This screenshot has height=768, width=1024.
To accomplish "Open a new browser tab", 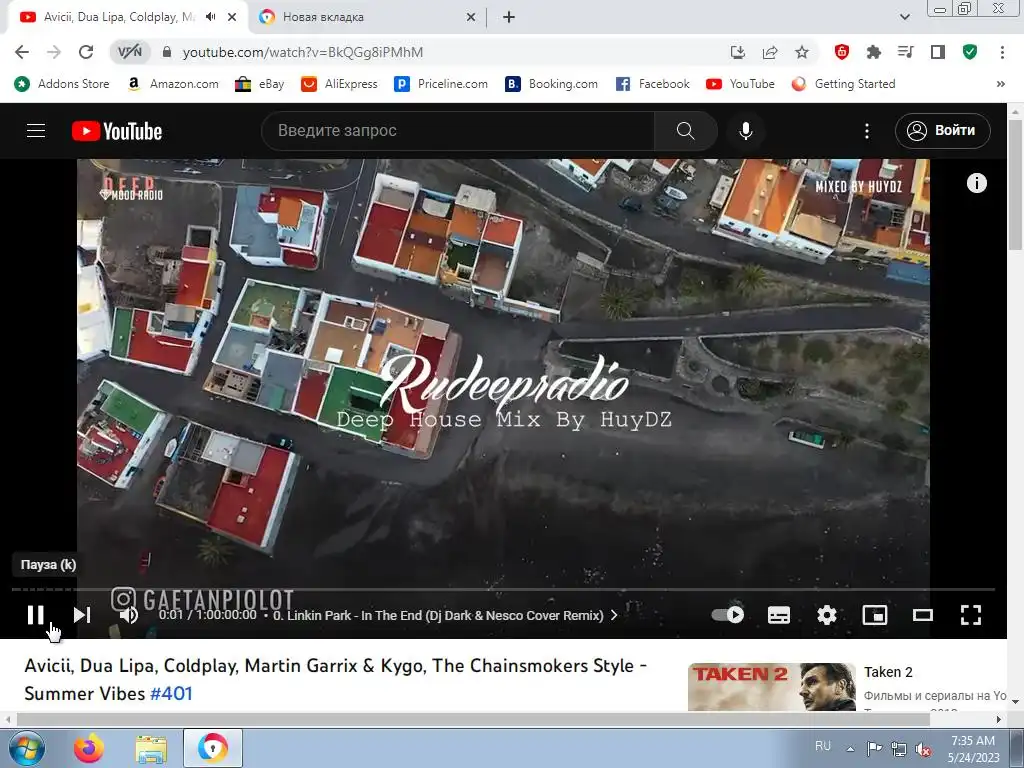I will point(509,17).
